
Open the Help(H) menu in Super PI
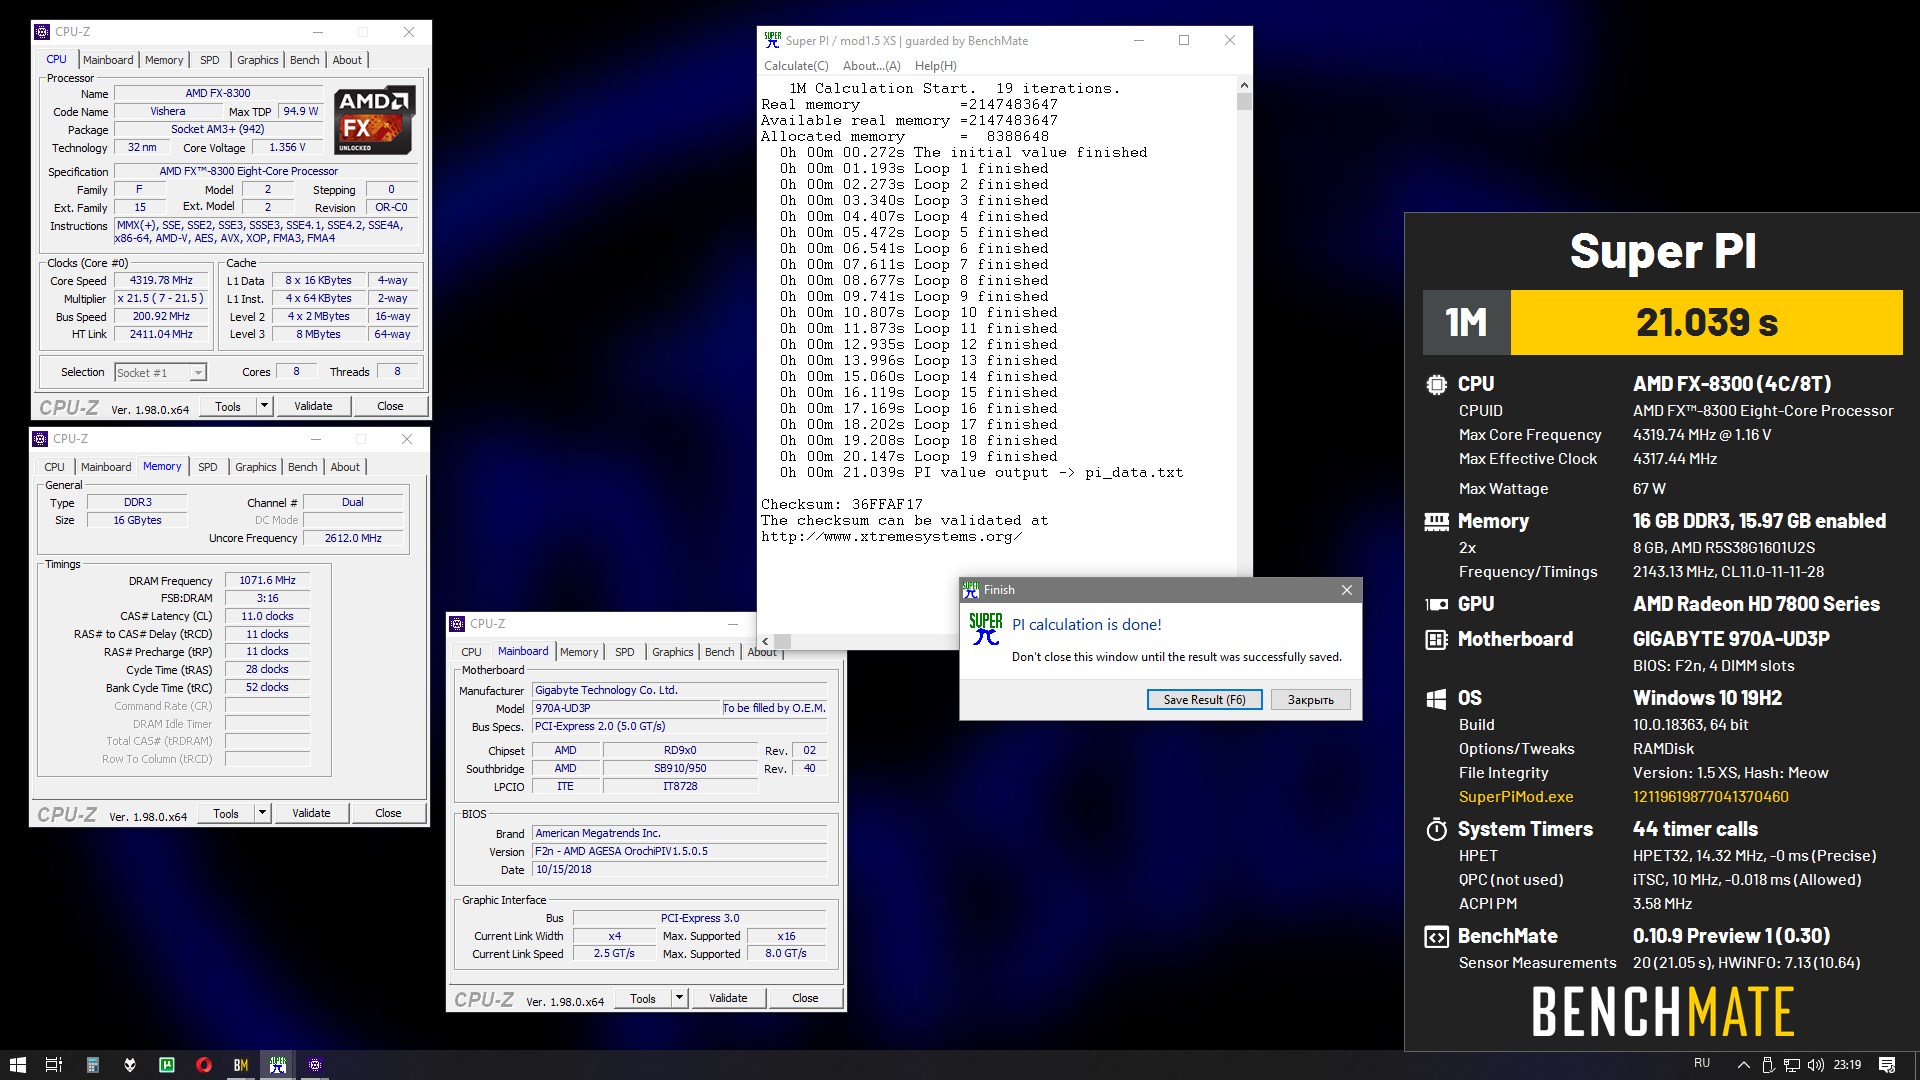click(x=935, y=66)
